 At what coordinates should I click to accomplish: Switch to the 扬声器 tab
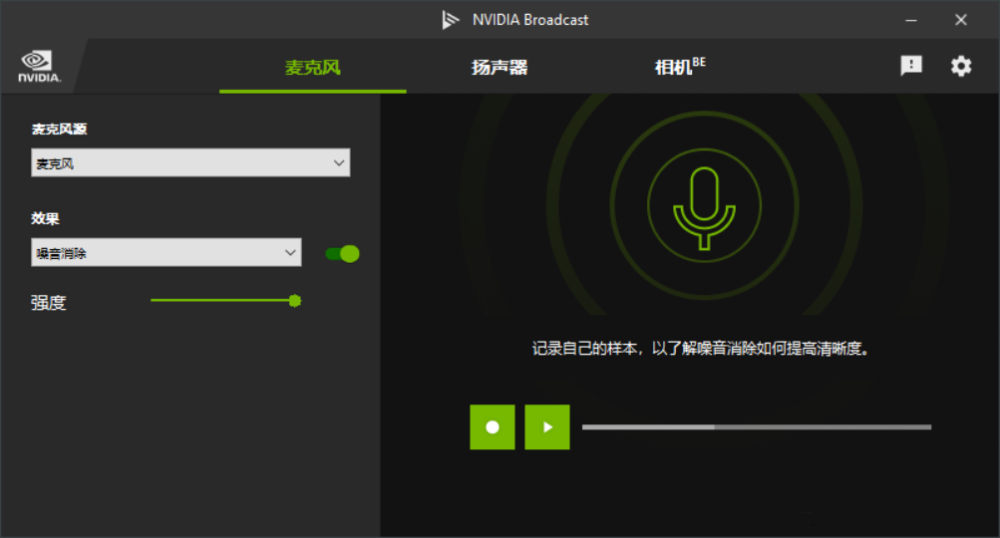(499, 68)
